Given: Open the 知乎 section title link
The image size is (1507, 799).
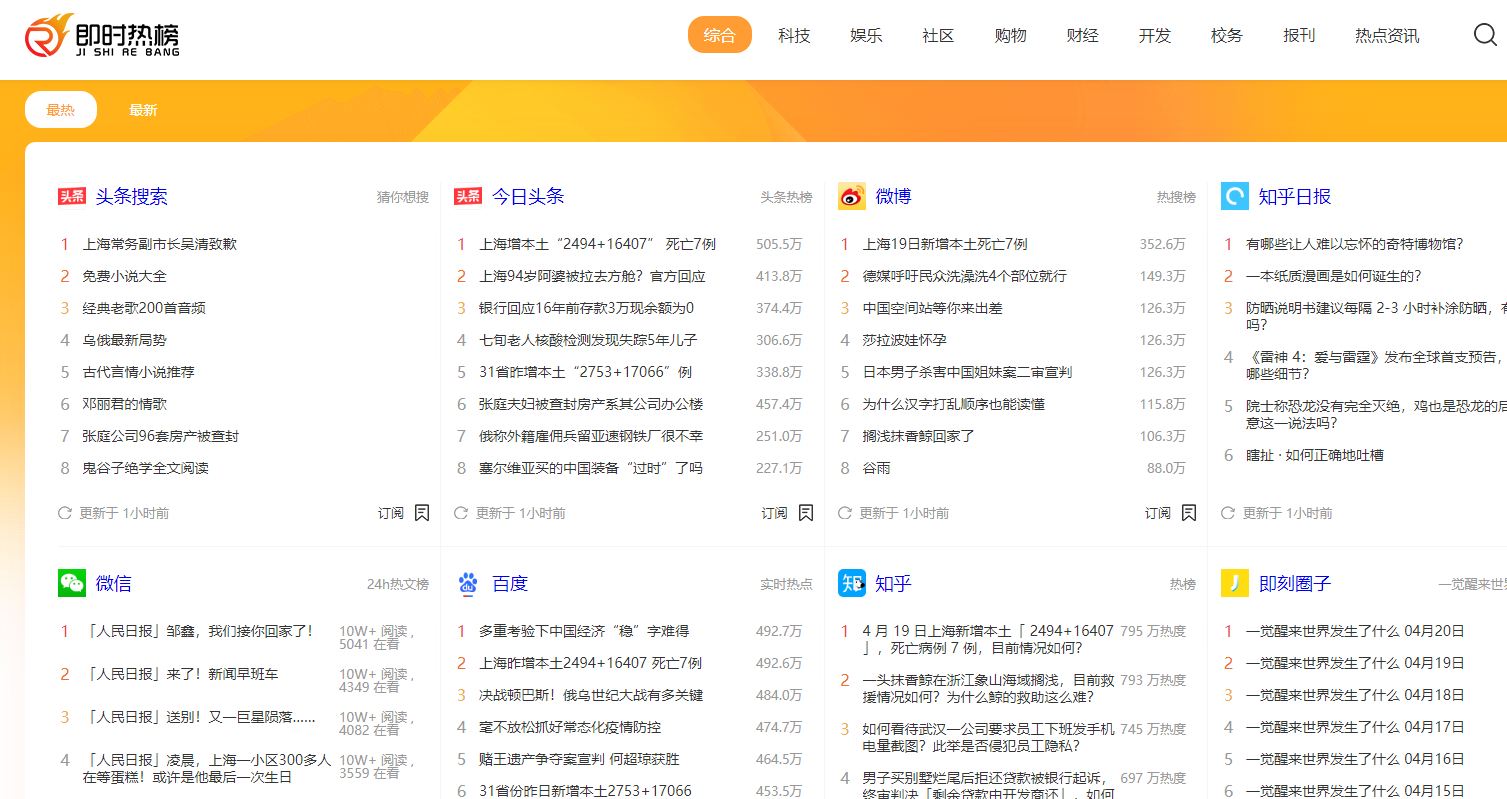Looking at the screenshot, I should pos(893,583).
